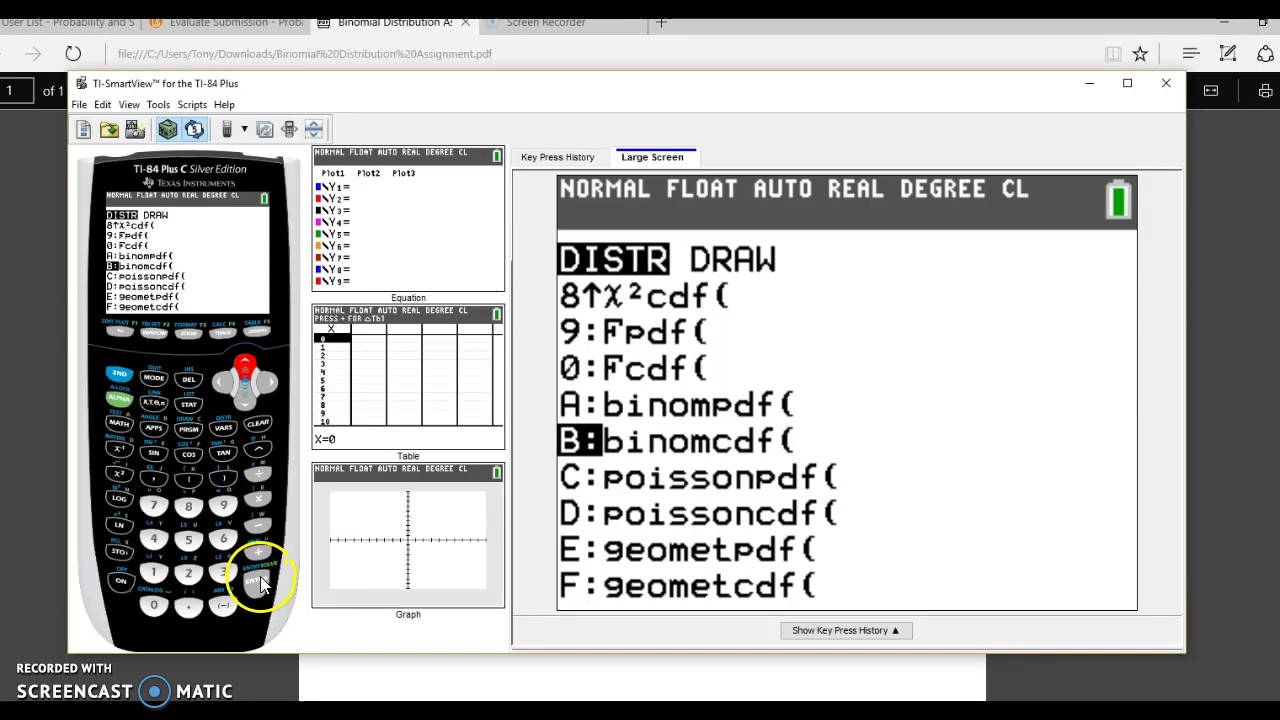Click the number 8 calculator key
The width and height of the screenshot is (1280, 720).
click(188, 507)
